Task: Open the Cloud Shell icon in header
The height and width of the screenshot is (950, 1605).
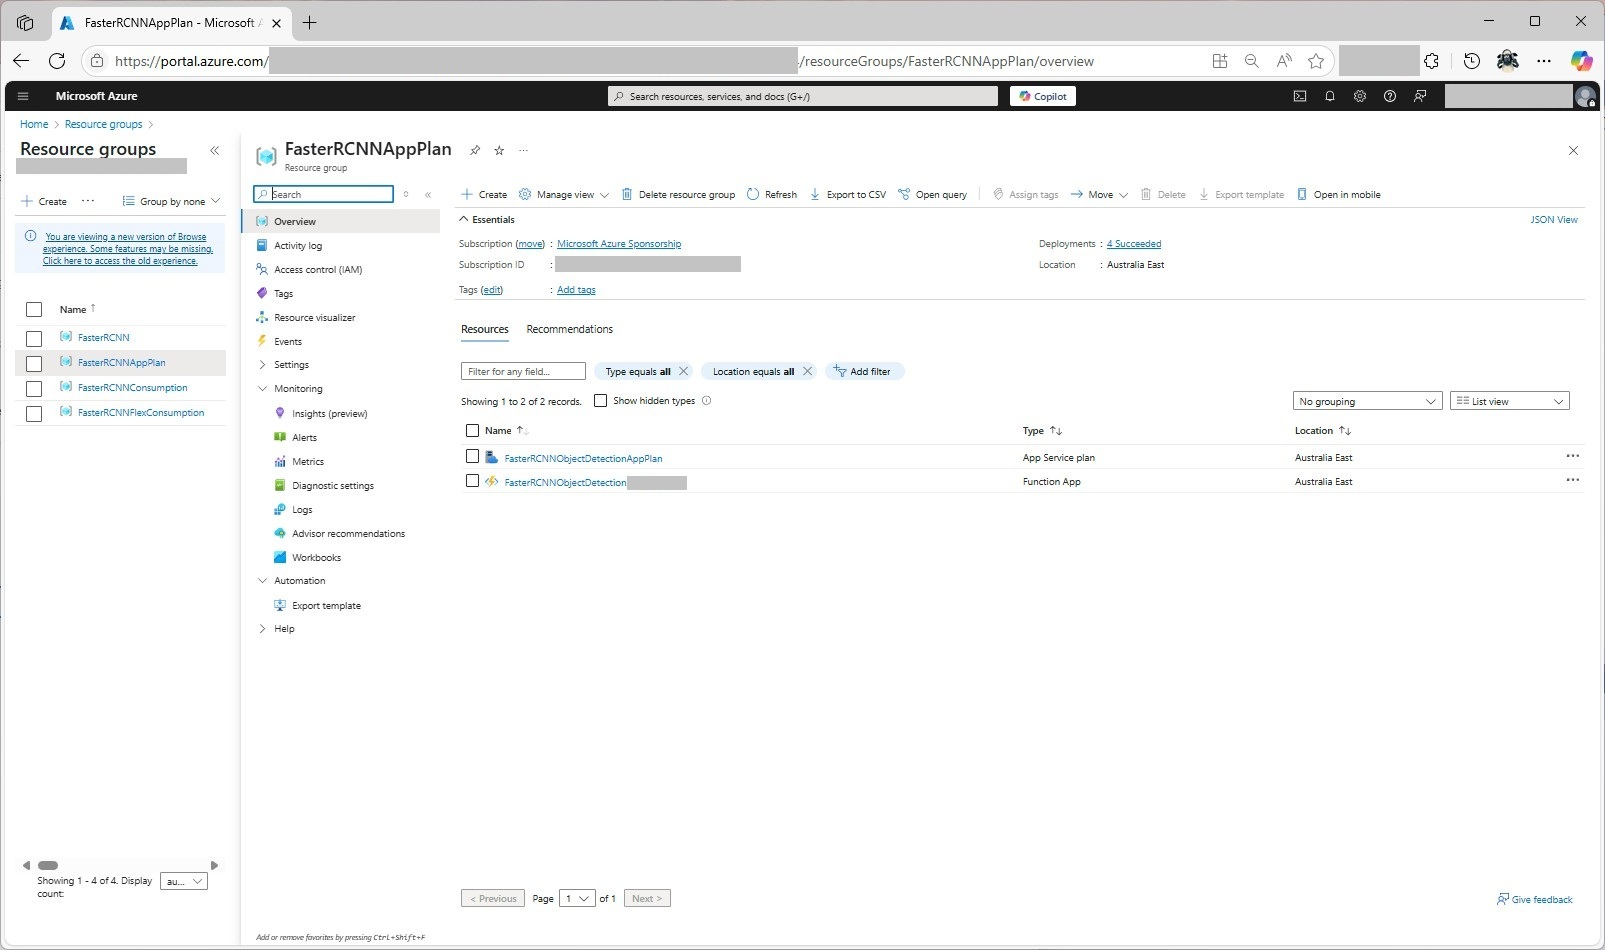Action: (1299, 96)
